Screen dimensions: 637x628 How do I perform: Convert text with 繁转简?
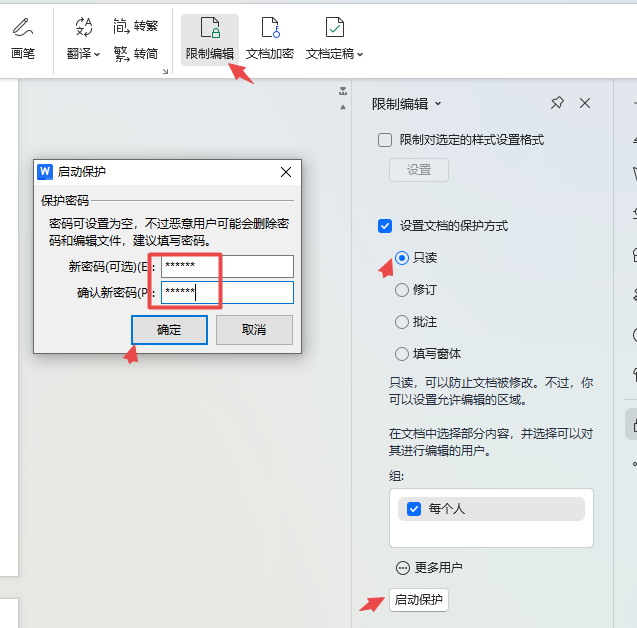coord(135,54)
